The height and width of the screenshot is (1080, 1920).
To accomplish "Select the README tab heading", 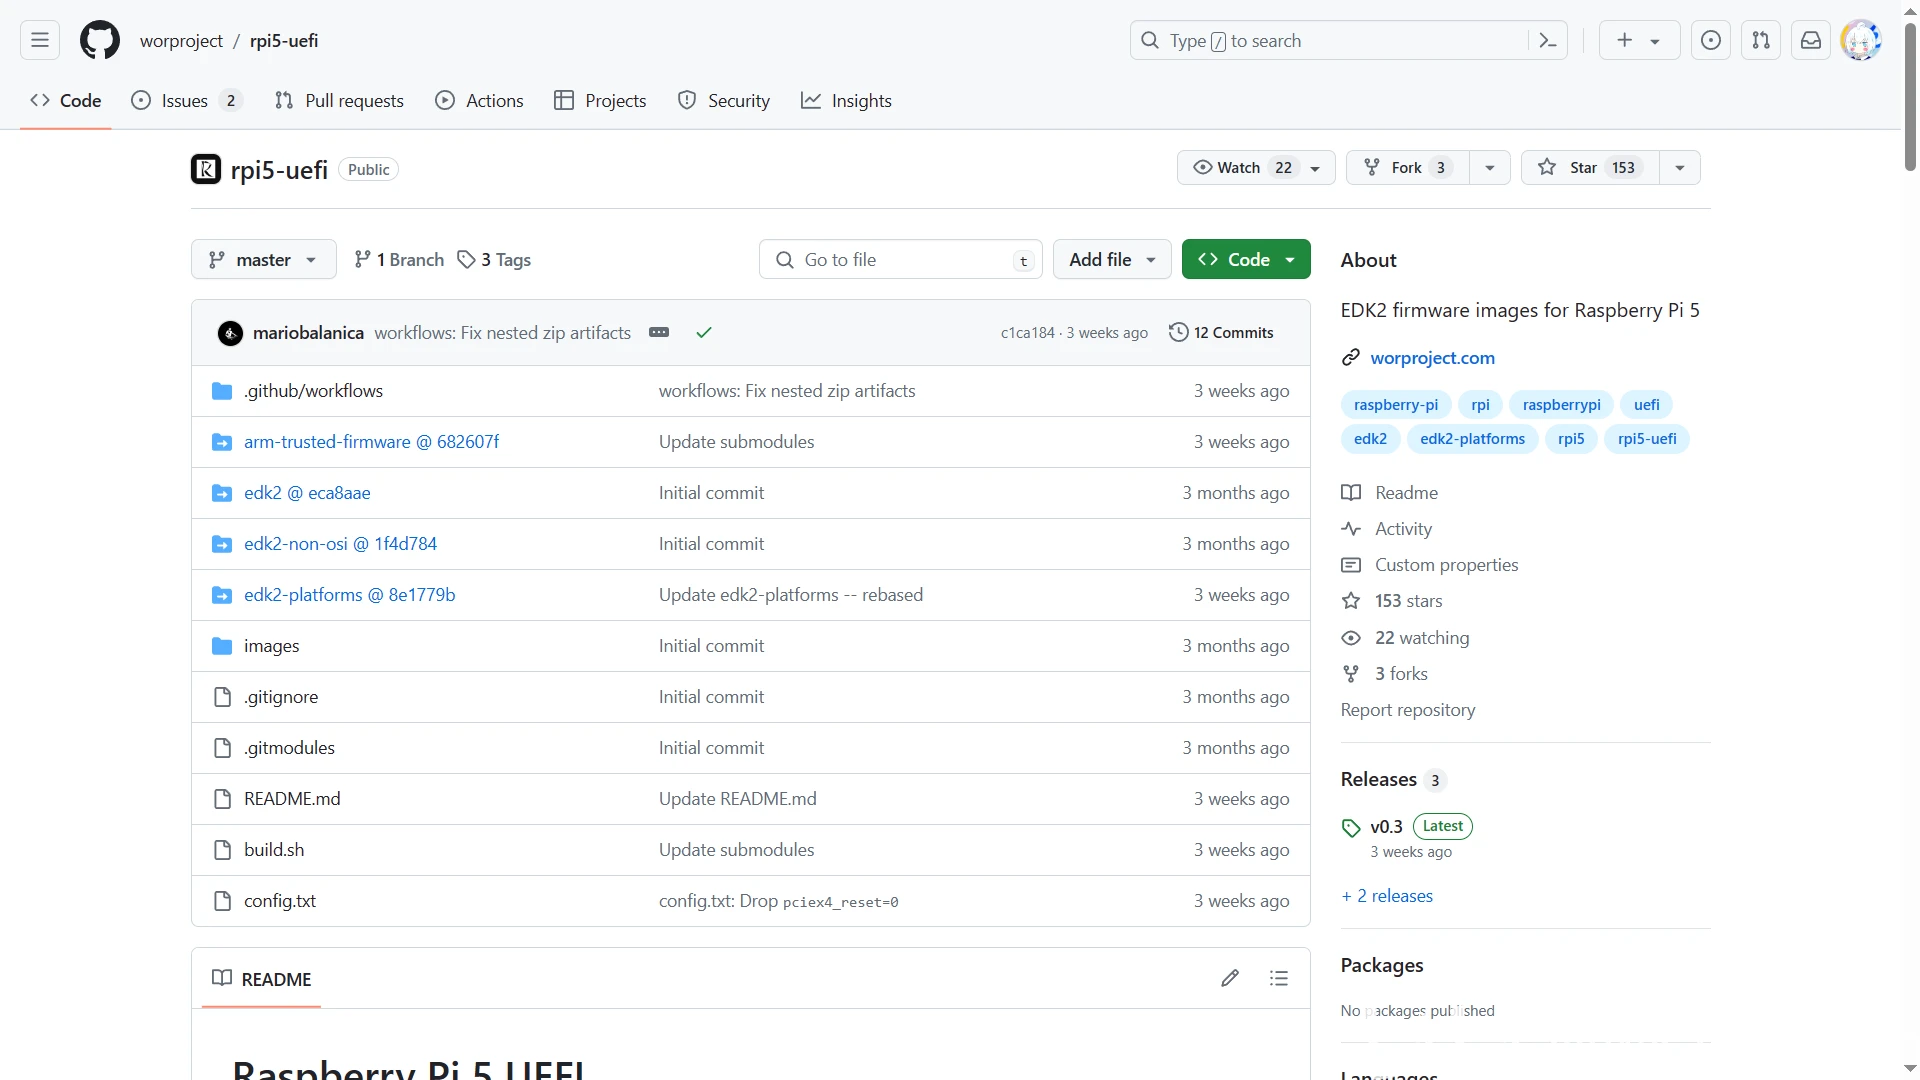I will [x=262, y=979].
